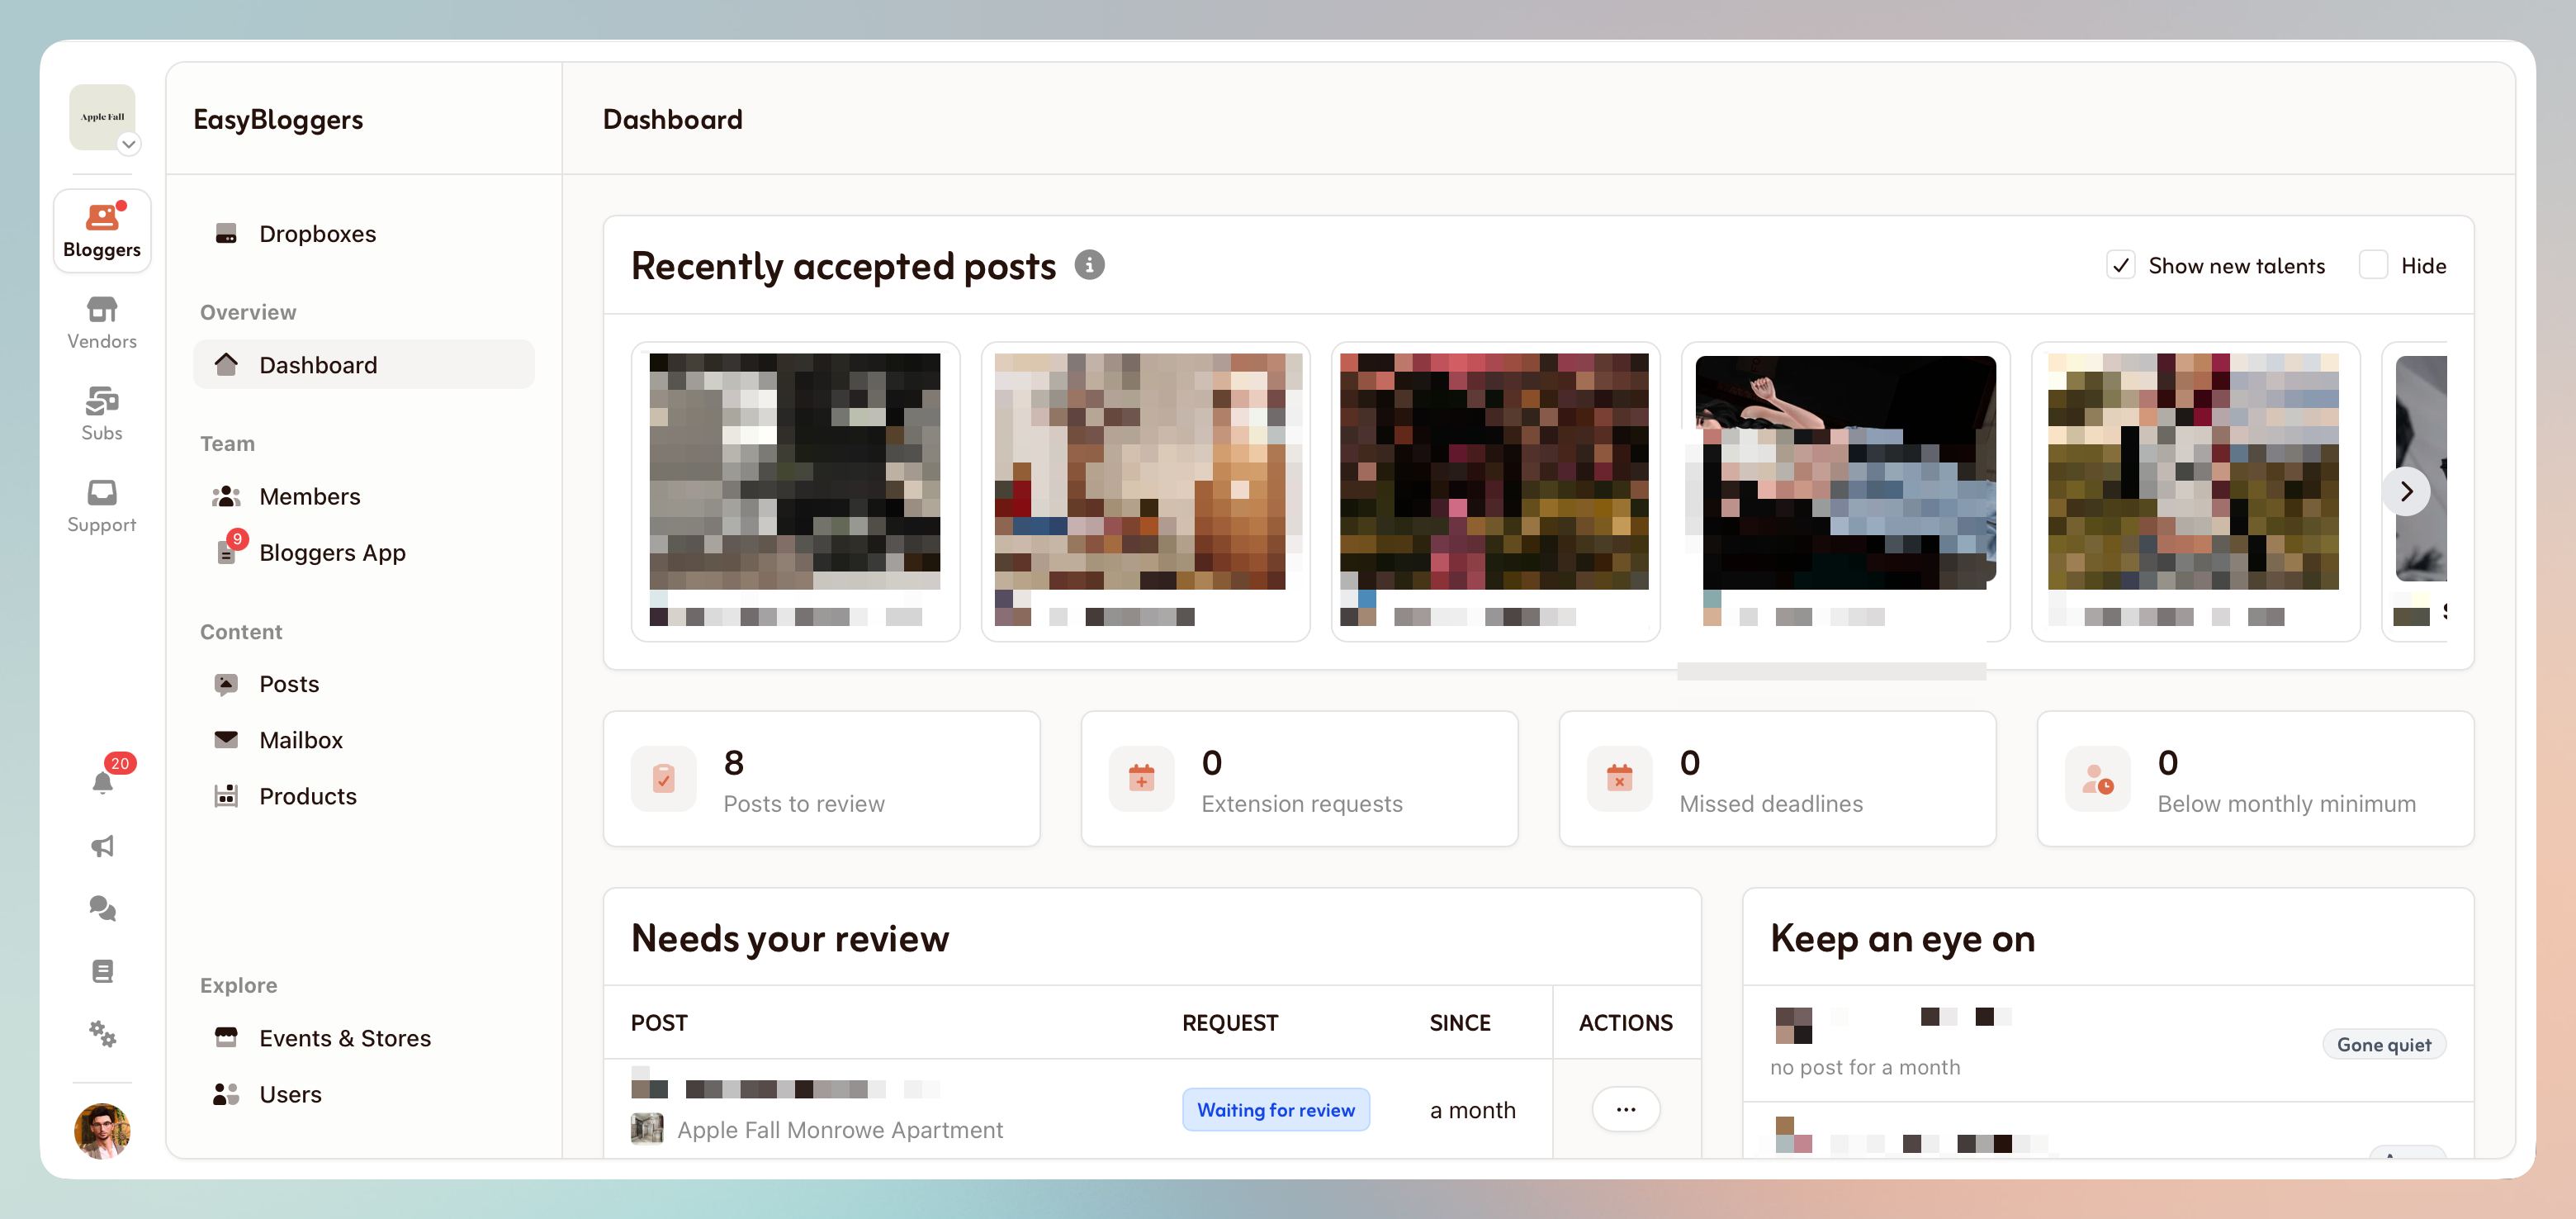Open the announcements megaphone icon

(x=102, y=846)
